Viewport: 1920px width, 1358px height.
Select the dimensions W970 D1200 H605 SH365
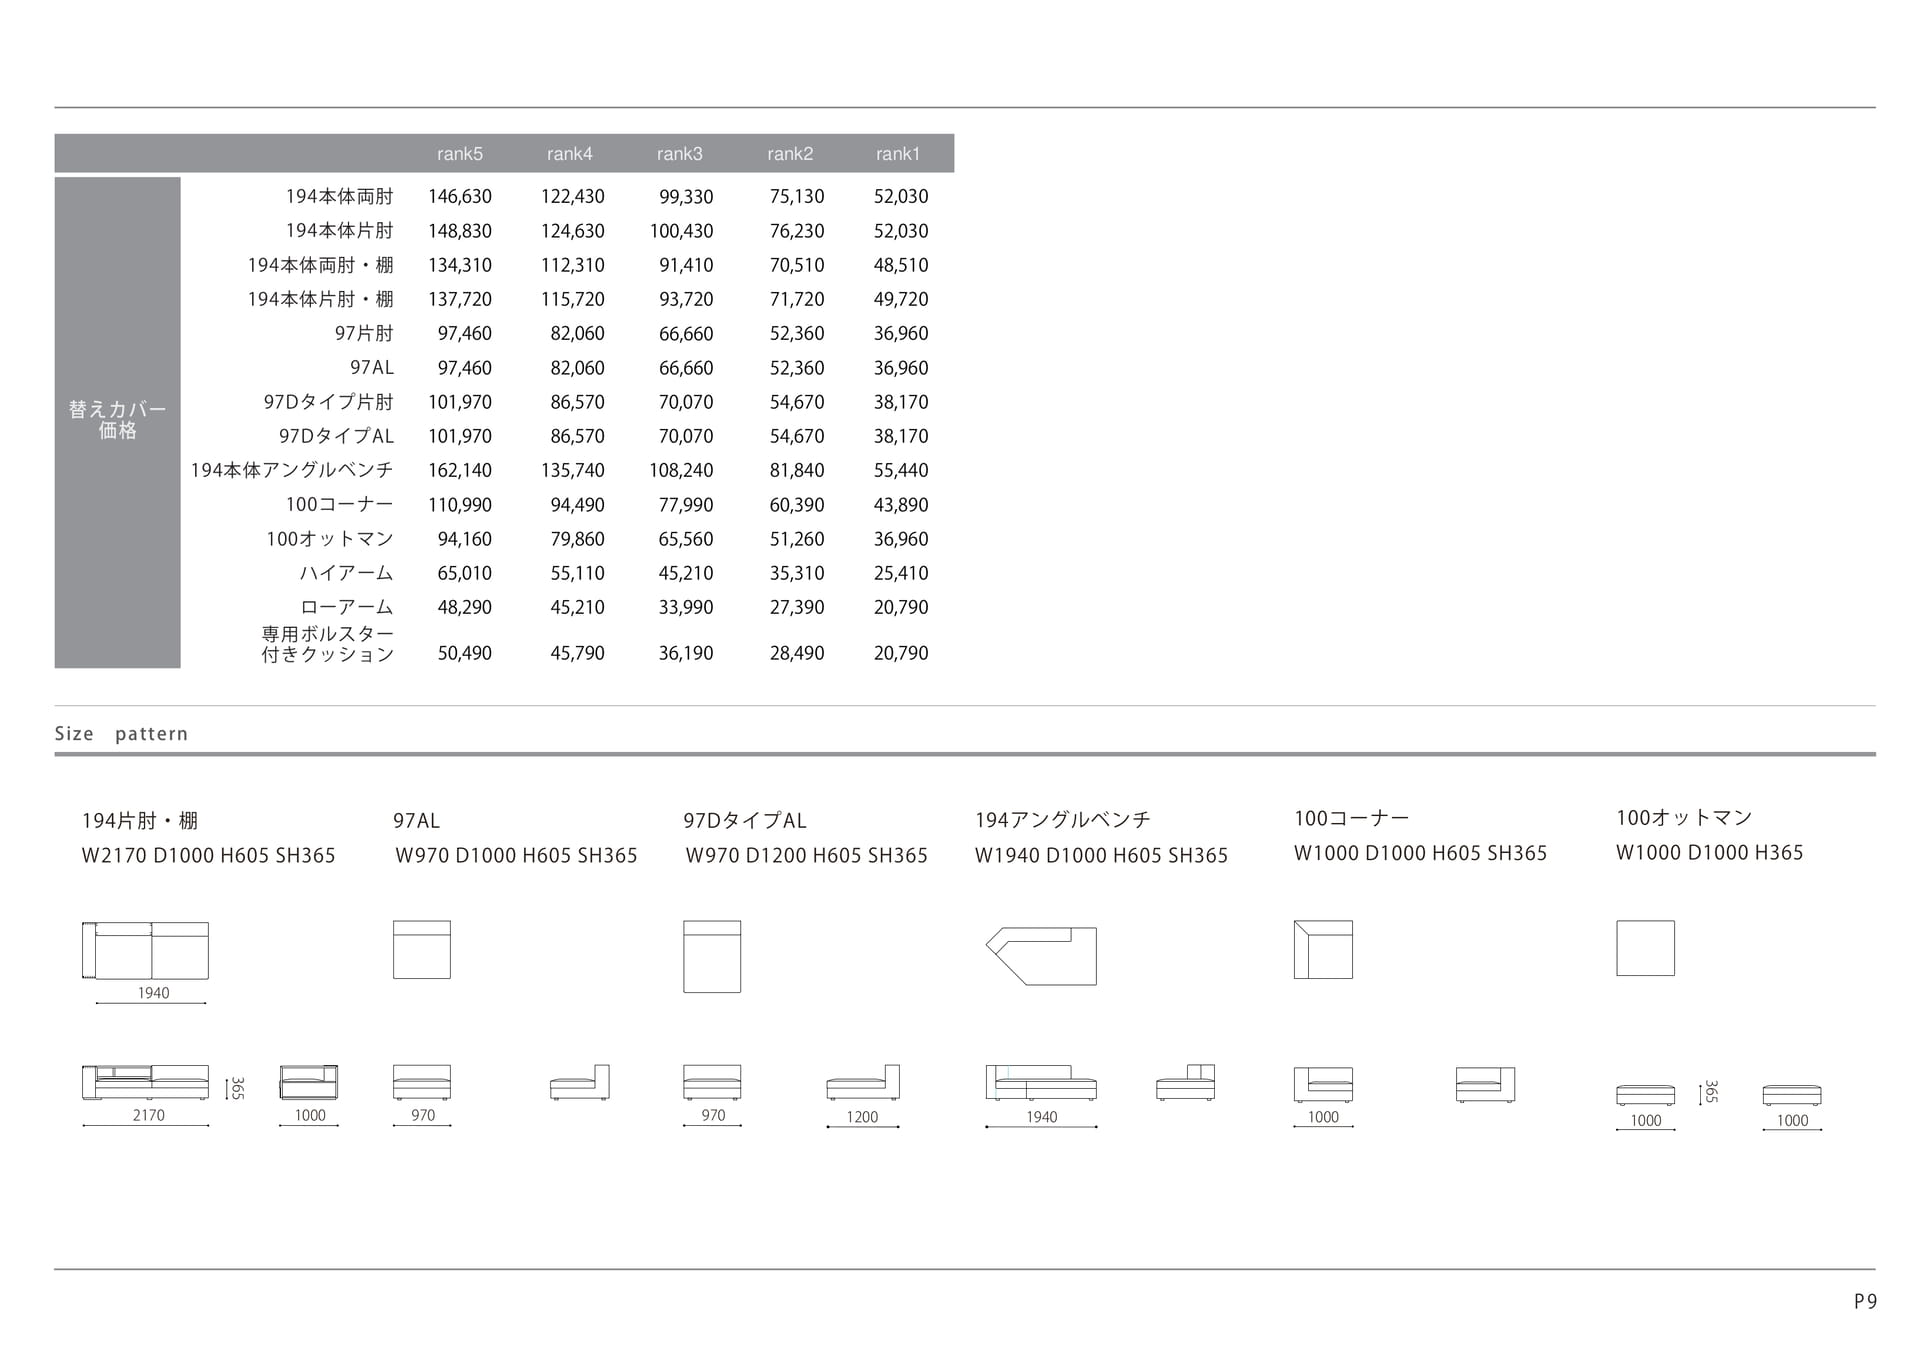tap(806, 856)
